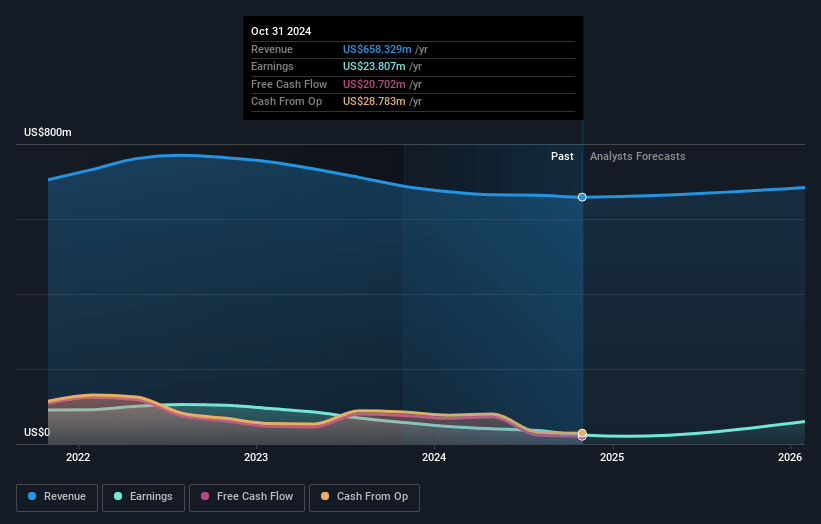
Task: Click the US$658.329m revenue value
Action: (x=377, y=49)
